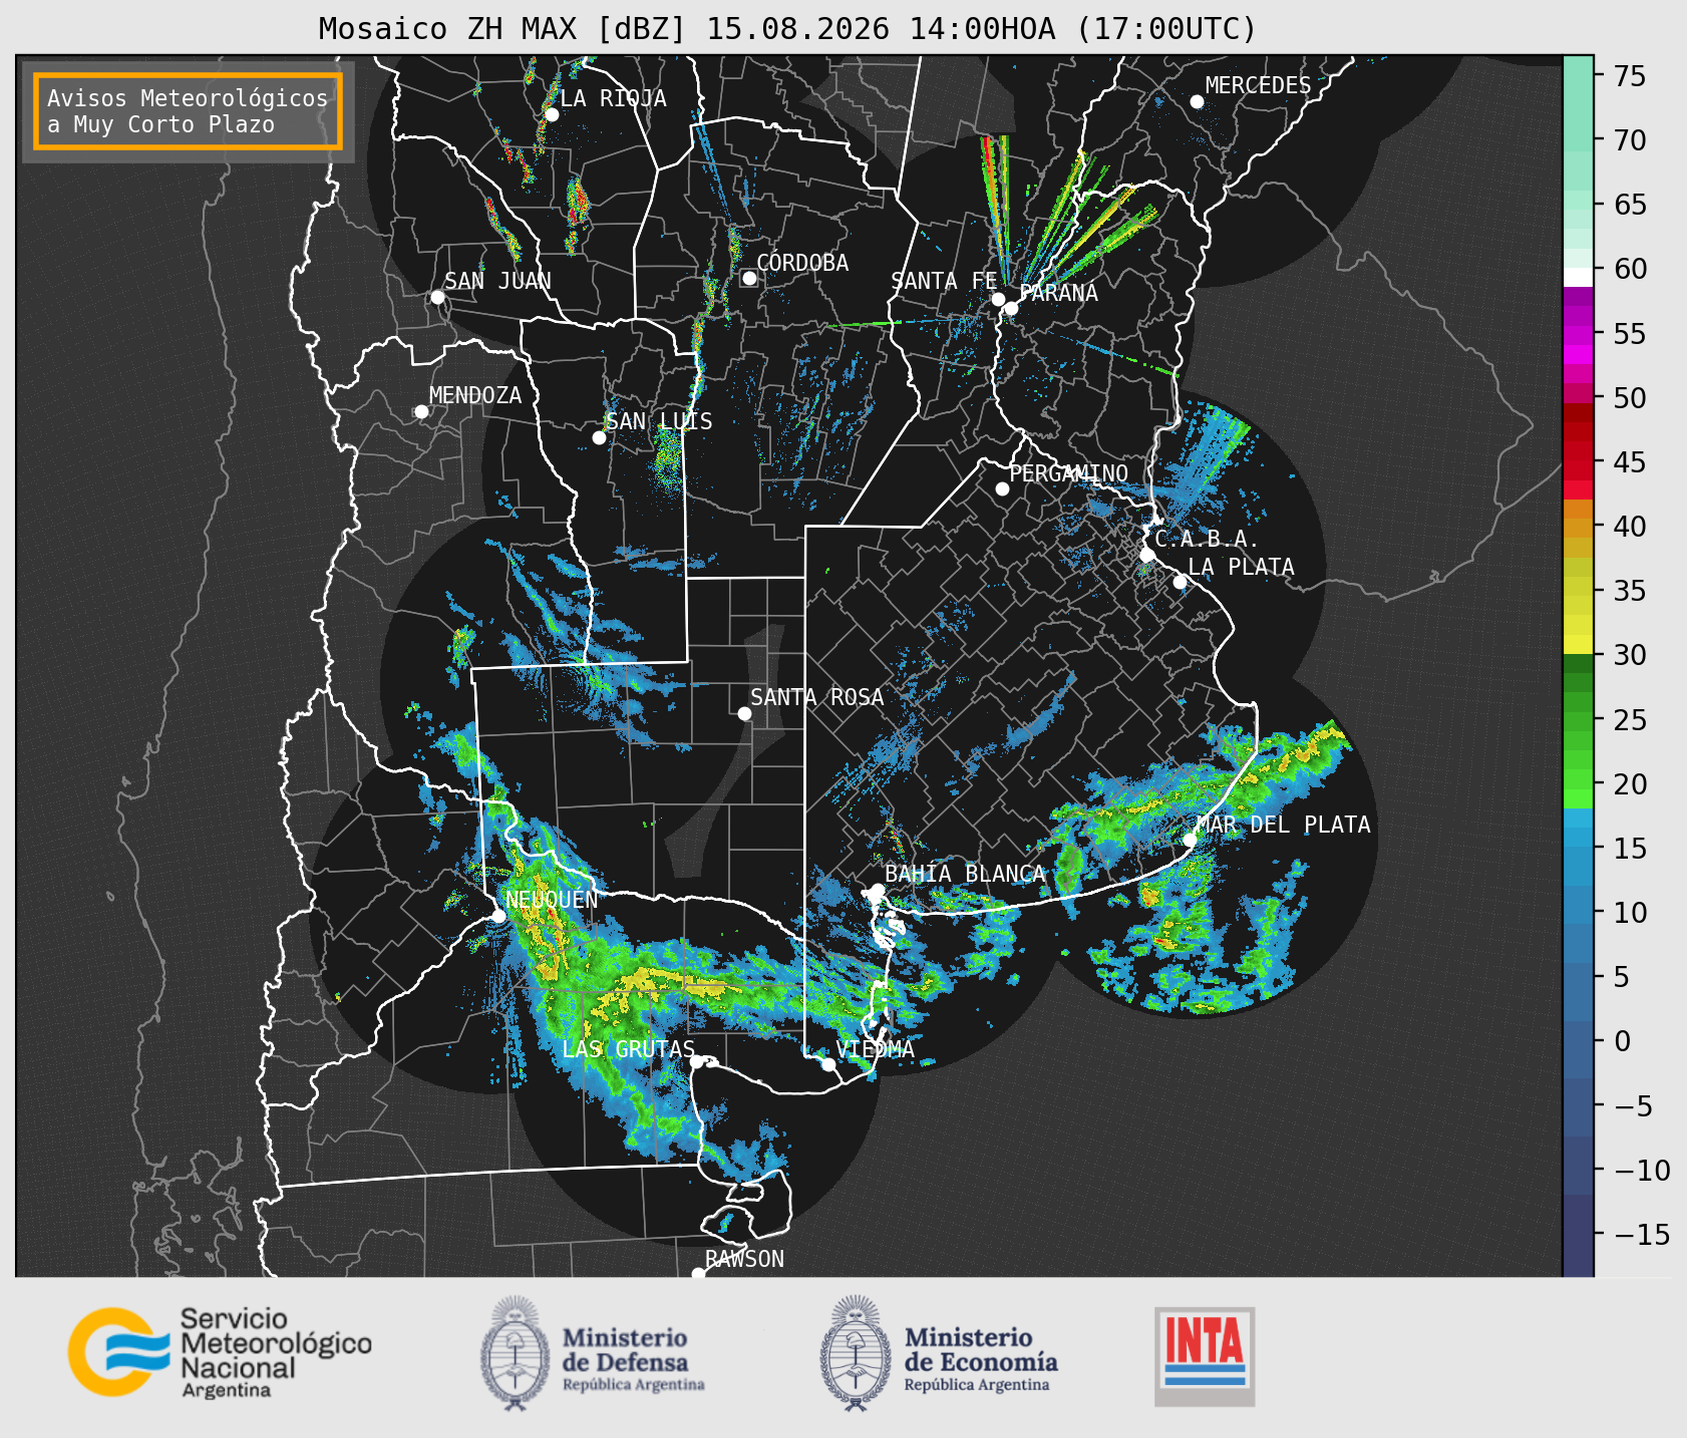The height and width of the screenshot is (1438, 1687).
Task: Click the magenta 55 dBZ scale segment
Action: point(1578,334)
